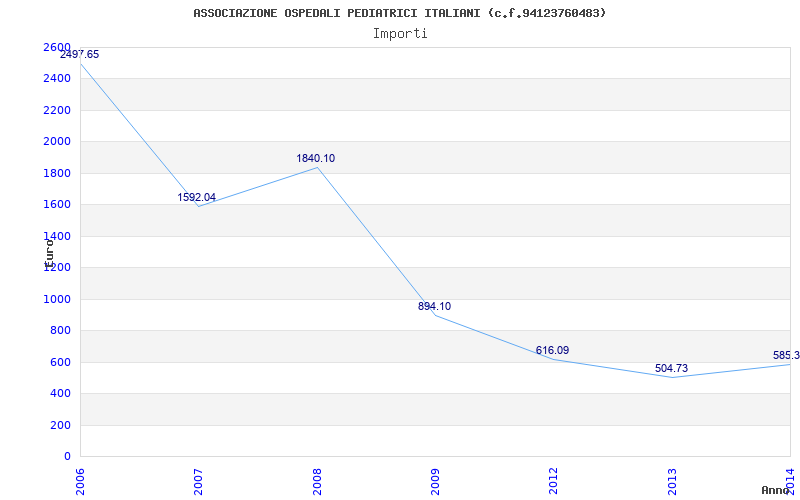800x500 pixels.
Task: Click the 2006 x-axis year label
Action: click(80, 482)
